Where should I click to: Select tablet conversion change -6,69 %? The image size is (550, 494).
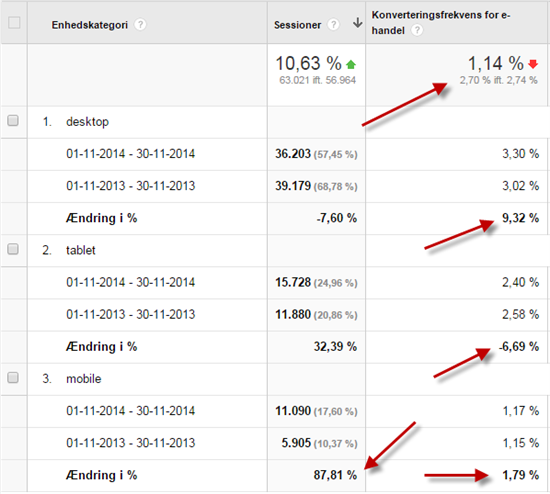click(x=519, y=347)
